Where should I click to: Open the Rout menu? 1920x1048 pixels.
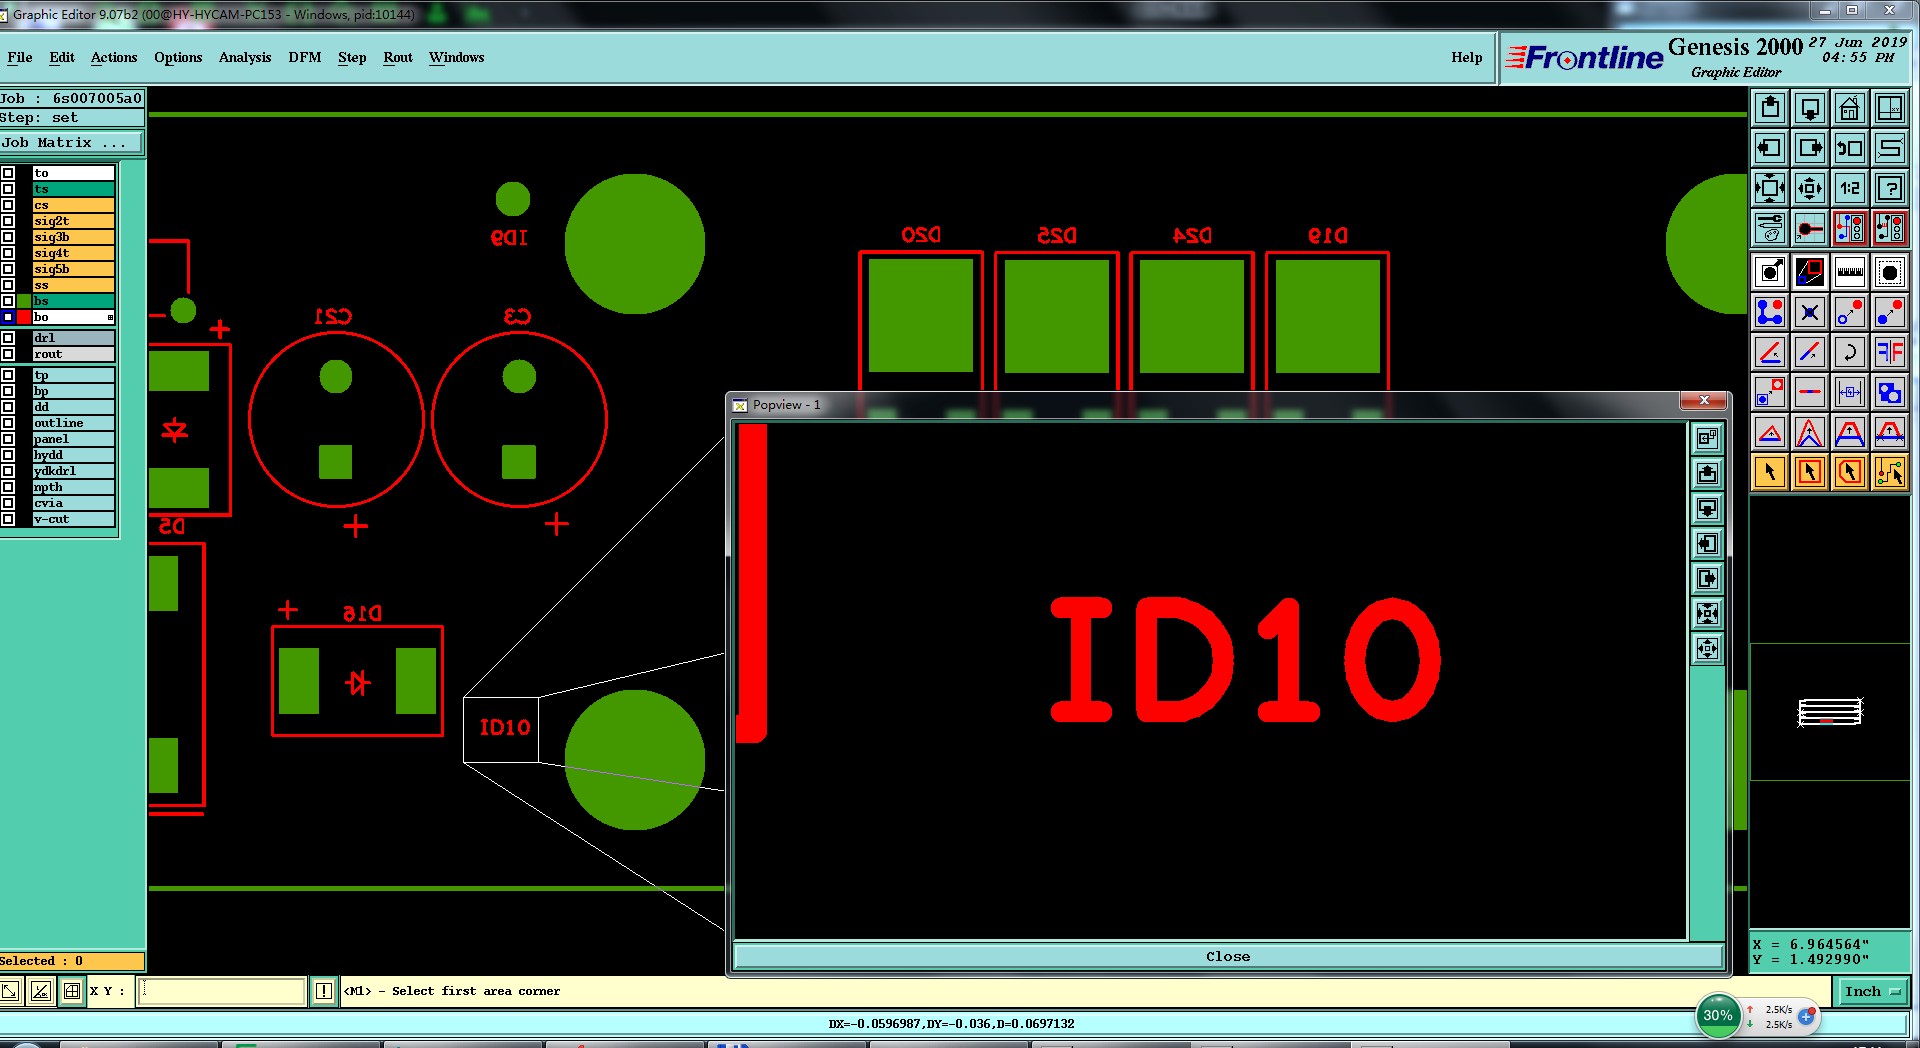click(398, 57)
